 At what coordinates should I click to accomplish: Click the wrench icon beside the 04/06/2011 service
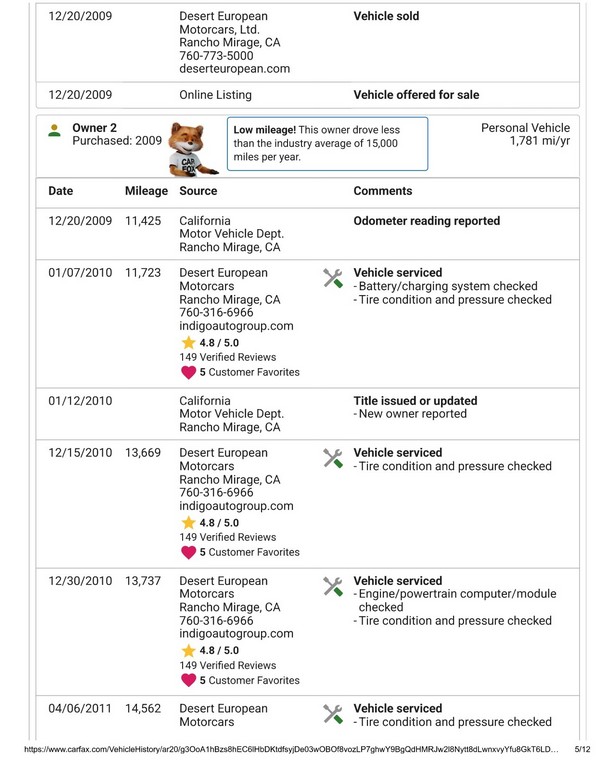pyautogui.click(x=334, y=714)
